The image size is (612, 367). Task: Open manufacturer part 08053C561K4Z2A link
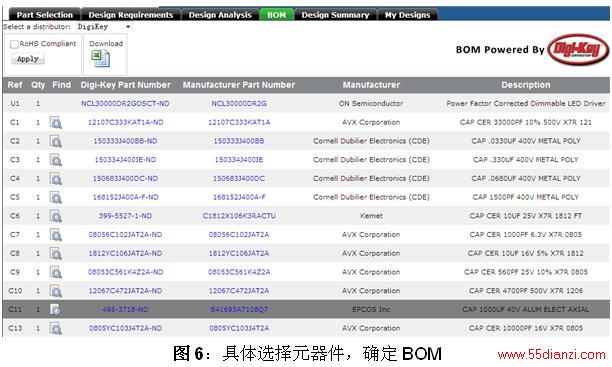click(239, 272)
